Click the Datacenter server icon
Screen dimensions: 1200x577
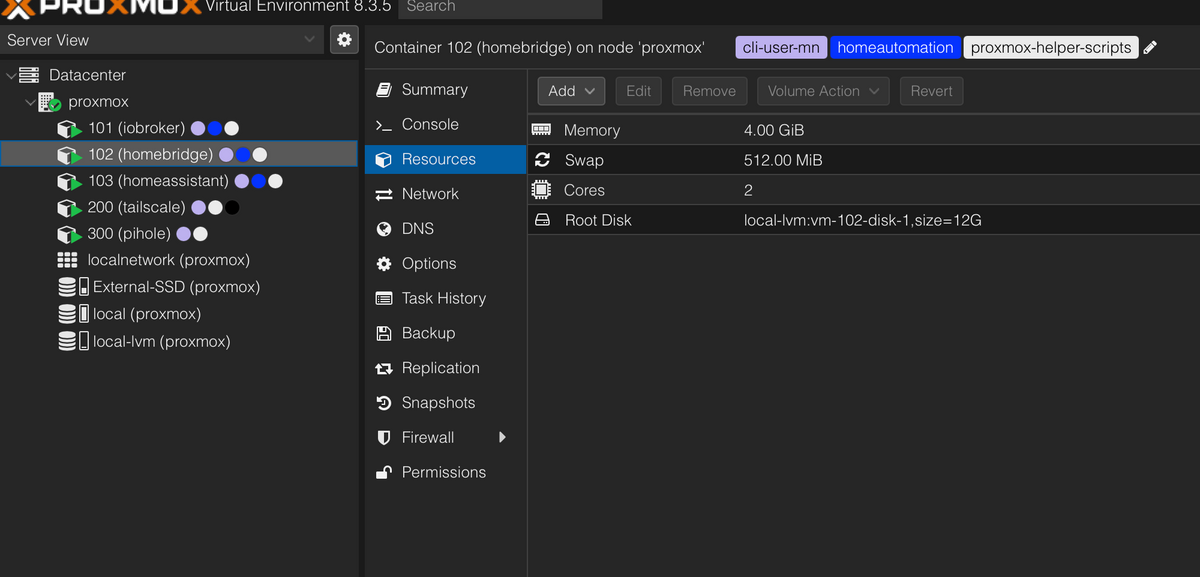pos(29,75)
